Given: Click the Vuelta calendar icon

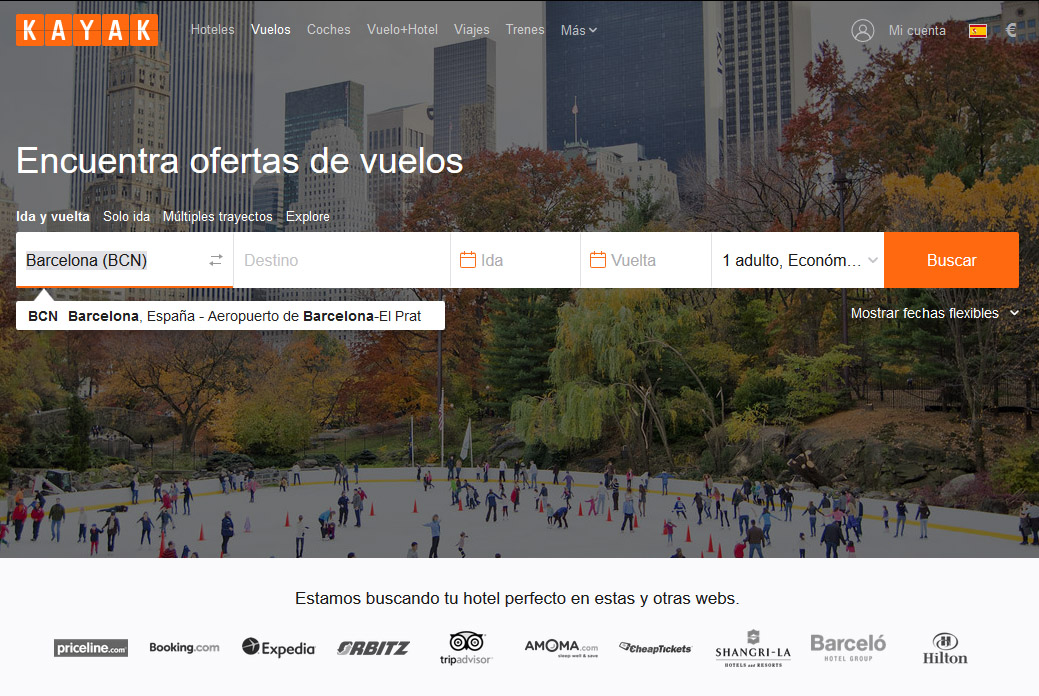Looking at the screenshot, I should pyautogui.click(x=598, y=260).
